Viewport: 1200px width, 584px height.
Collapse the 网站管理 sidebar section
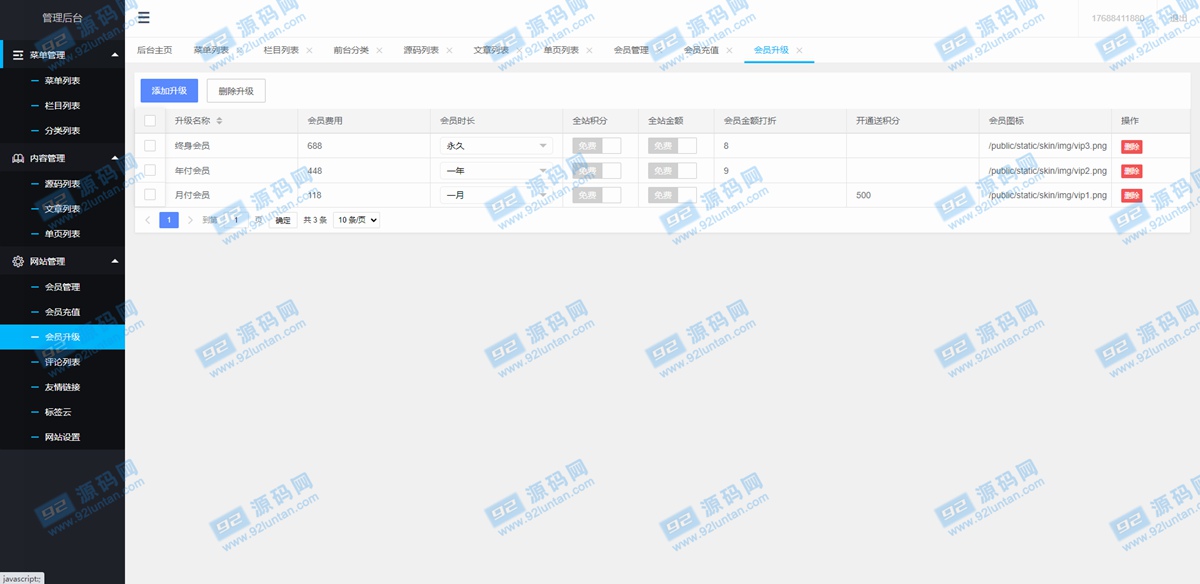62,261
